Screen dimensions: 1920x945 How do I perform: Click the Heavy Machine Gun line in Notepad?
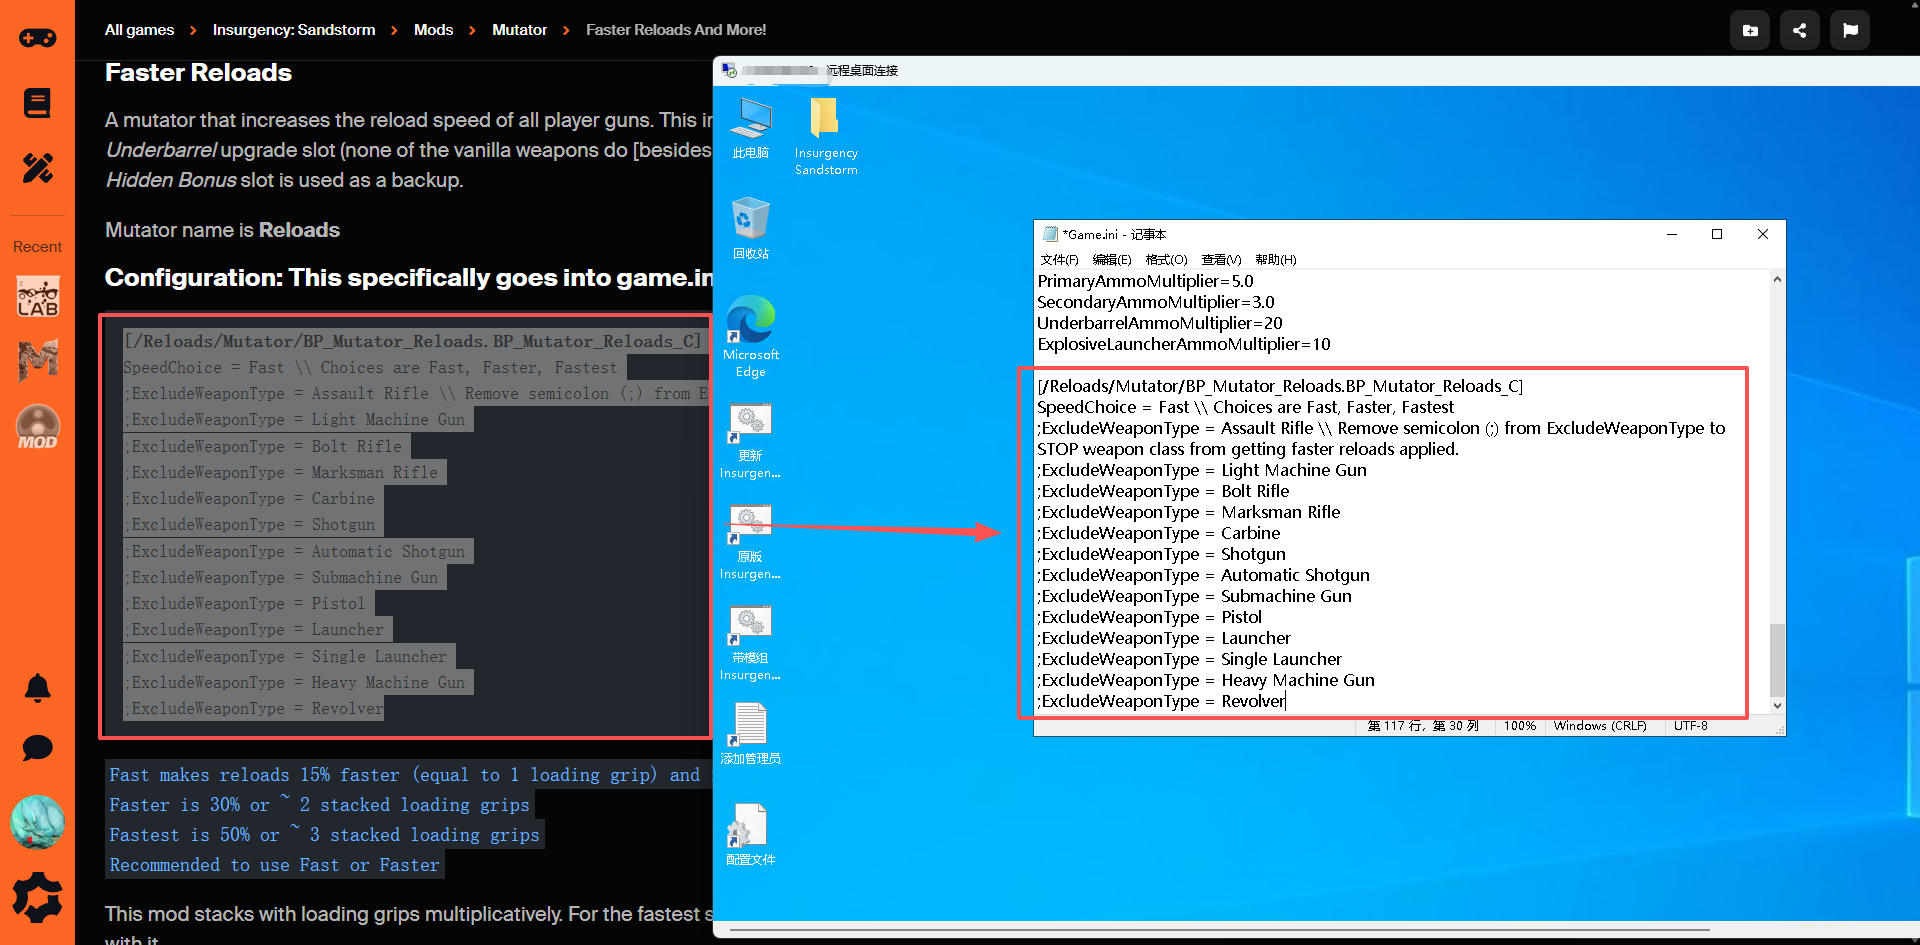(x=1206, y=680)
